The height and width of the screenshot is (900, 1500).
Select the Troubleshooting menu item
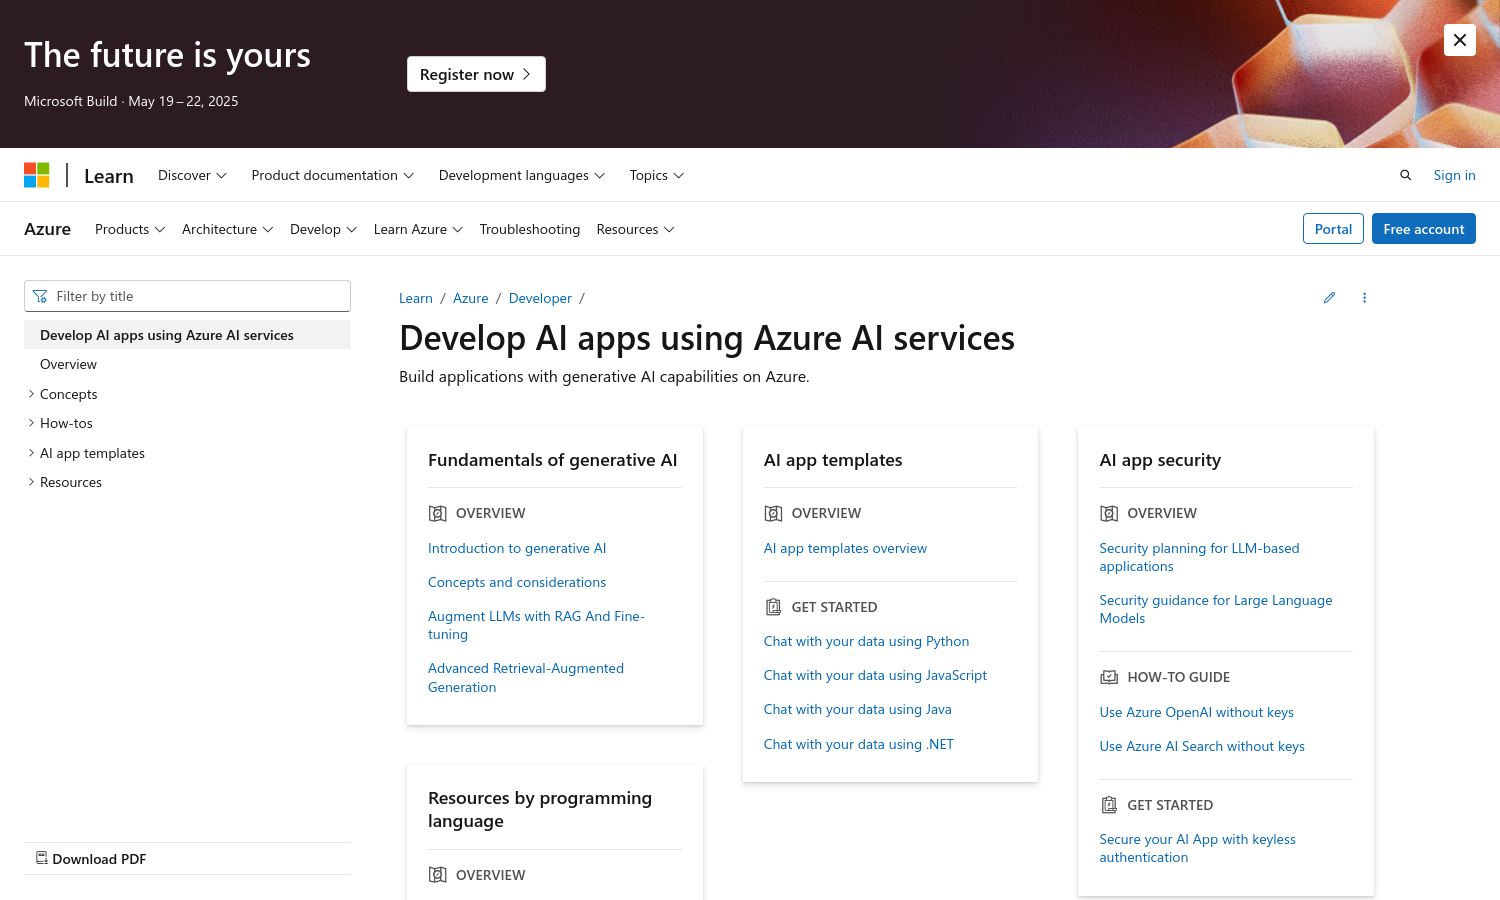pyautogui.click(x=529, y=229)
